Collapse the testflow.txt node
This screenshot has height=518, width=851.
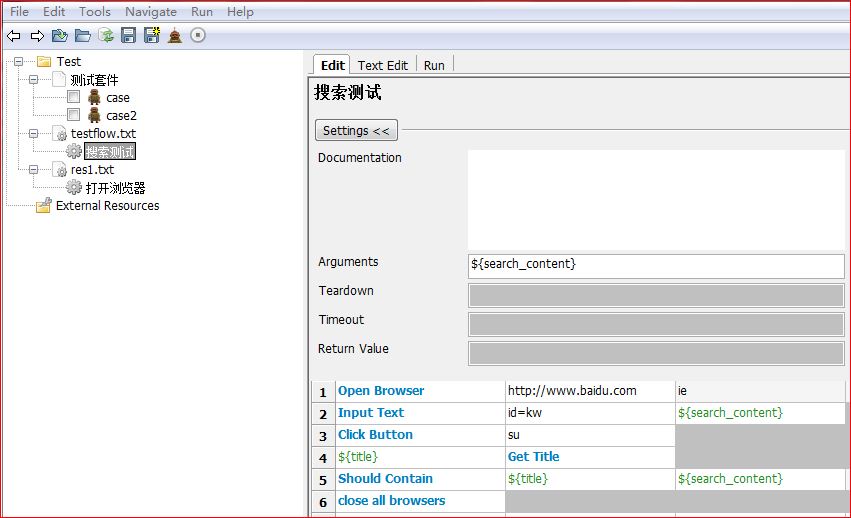[34, 134]
